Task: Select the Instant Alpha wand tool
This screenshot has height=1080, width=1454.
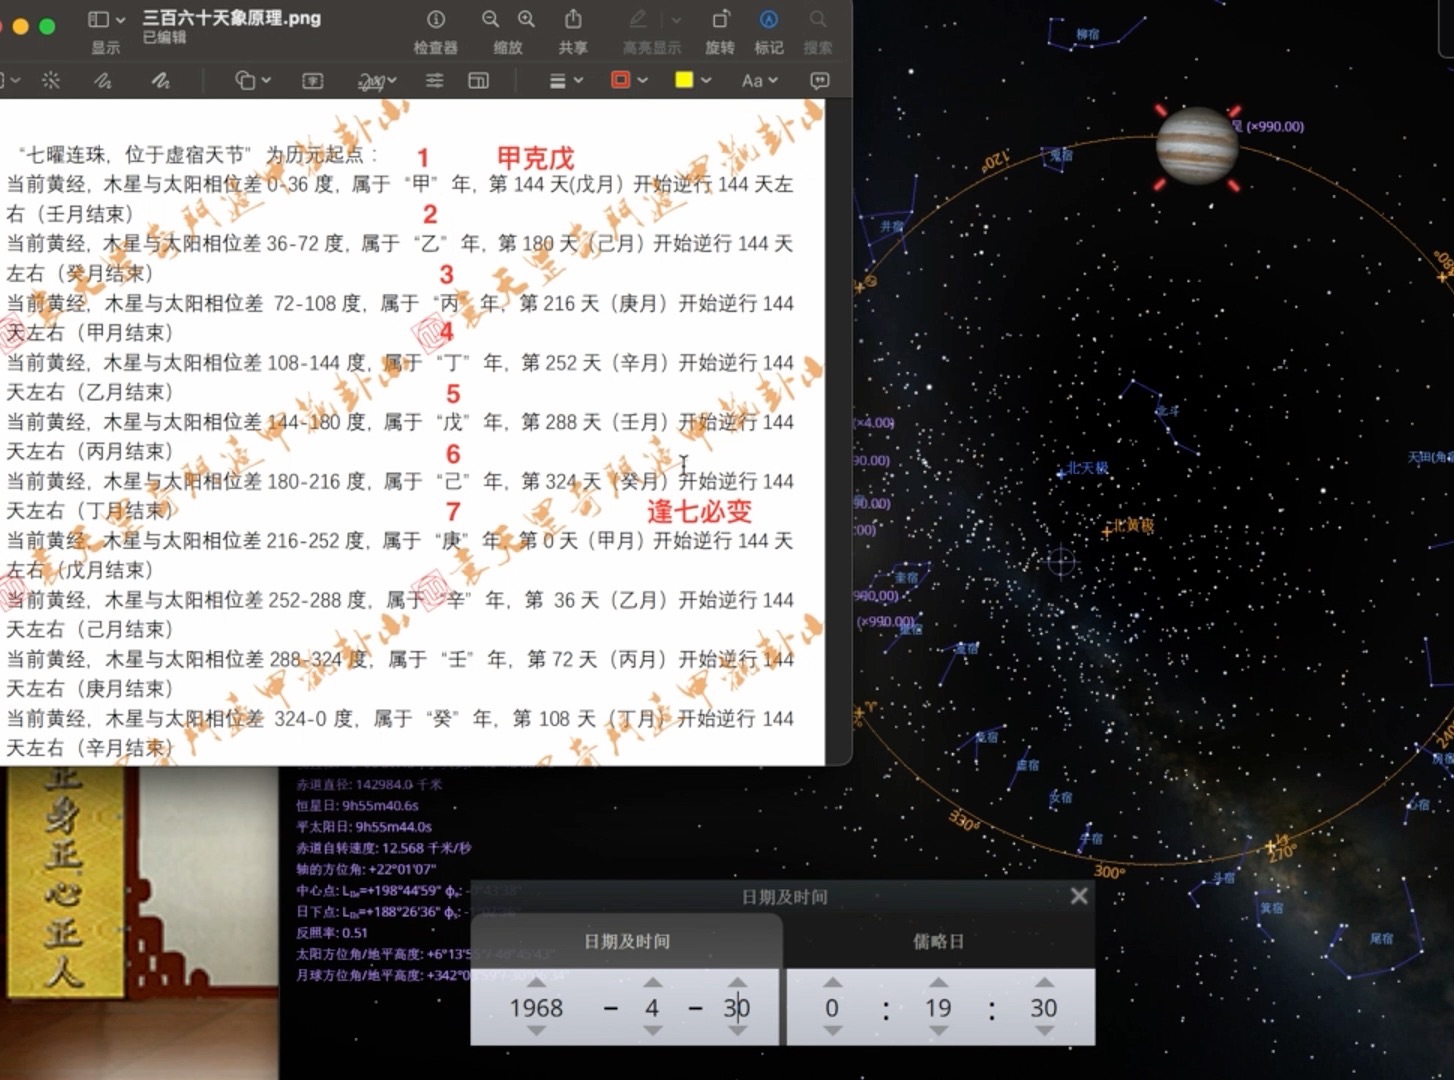Action: [51, 80]
